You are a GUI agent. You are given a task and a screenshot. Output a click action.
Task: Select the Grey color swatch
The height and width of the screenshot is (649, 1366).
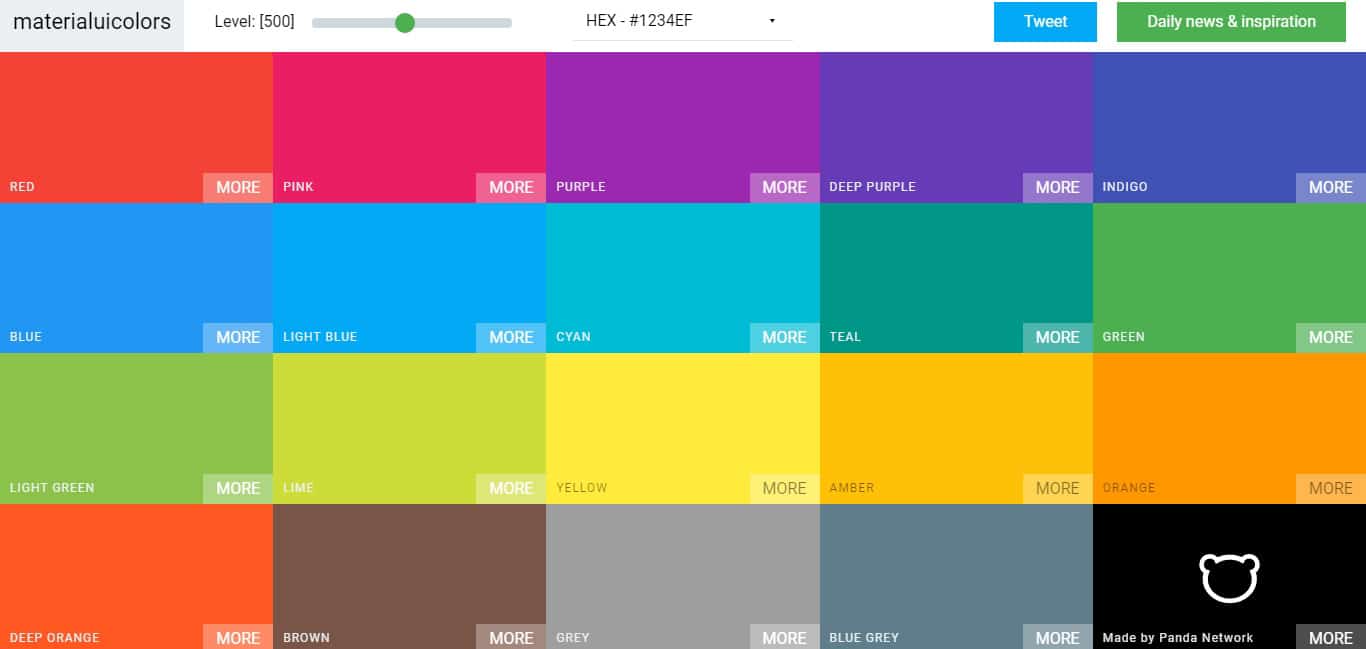pyautogui.click(x=683, y=576)
